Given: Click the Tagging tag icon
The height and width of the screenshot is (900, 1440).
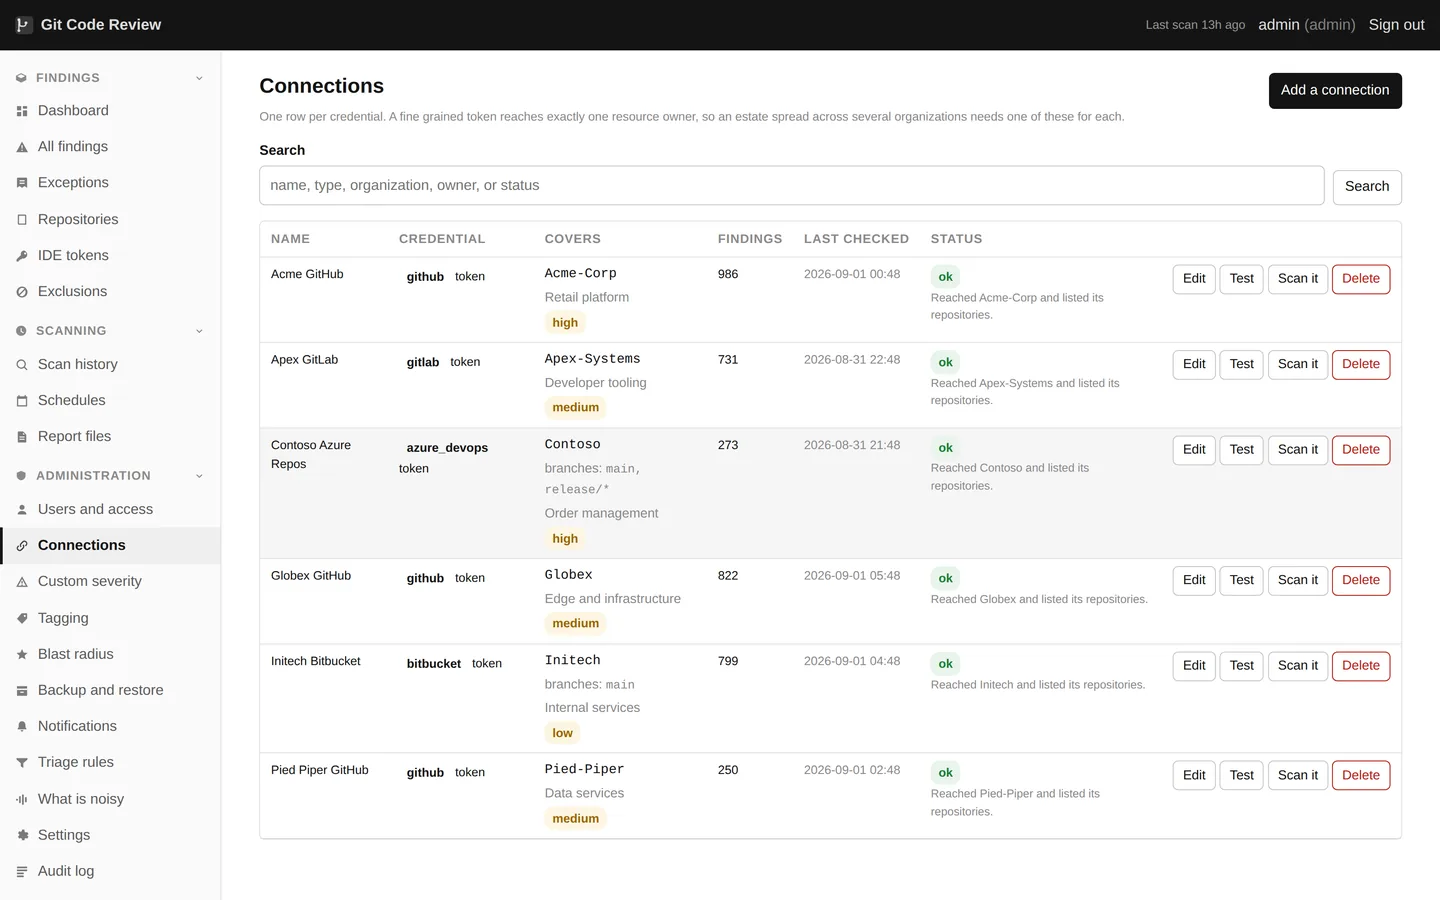Looking at the screenshot, I should click(22, 619).
